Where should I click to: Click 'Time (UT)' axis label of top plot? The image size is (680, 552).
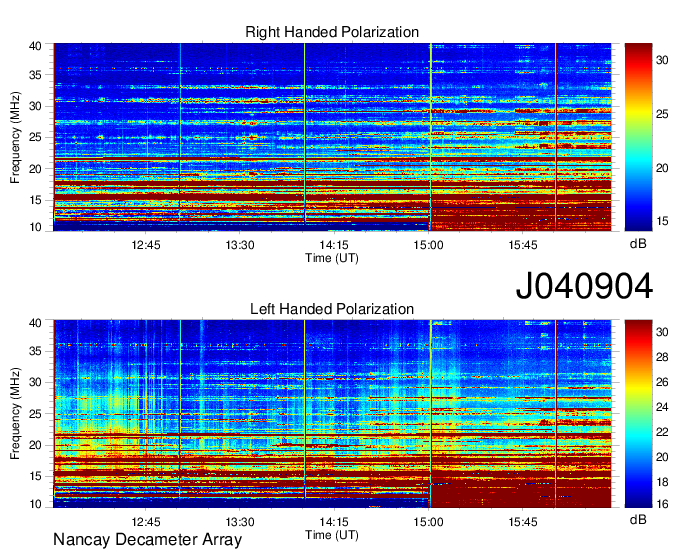(332, 258)
